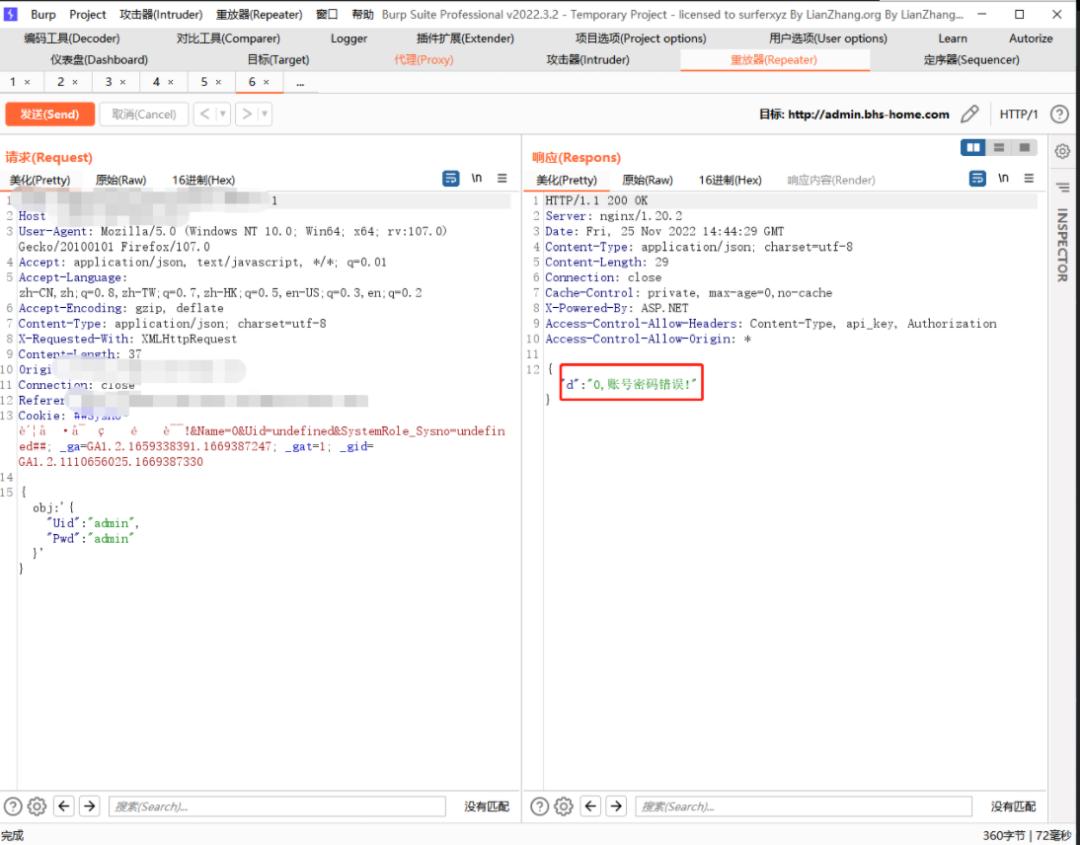This screenshot has width=1080, height=845.
Task: Open the Burp menu
Action: (43, 14)
